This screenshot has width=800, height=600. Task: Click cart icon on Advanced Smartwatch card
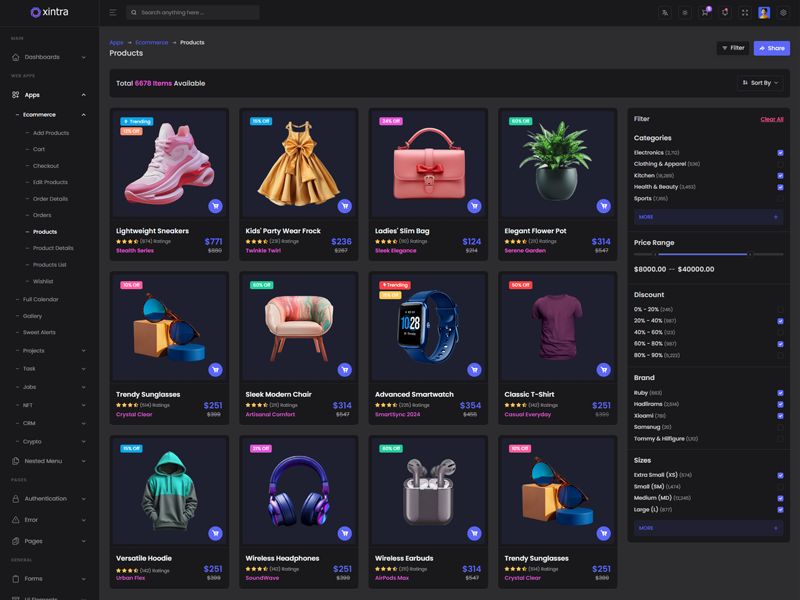[474, 370]
